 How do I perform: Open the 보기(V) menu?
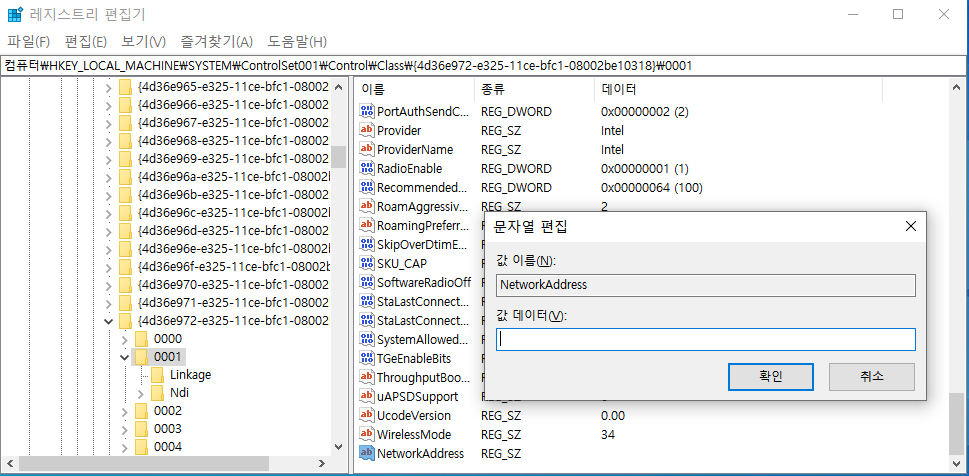coord(144,42)
